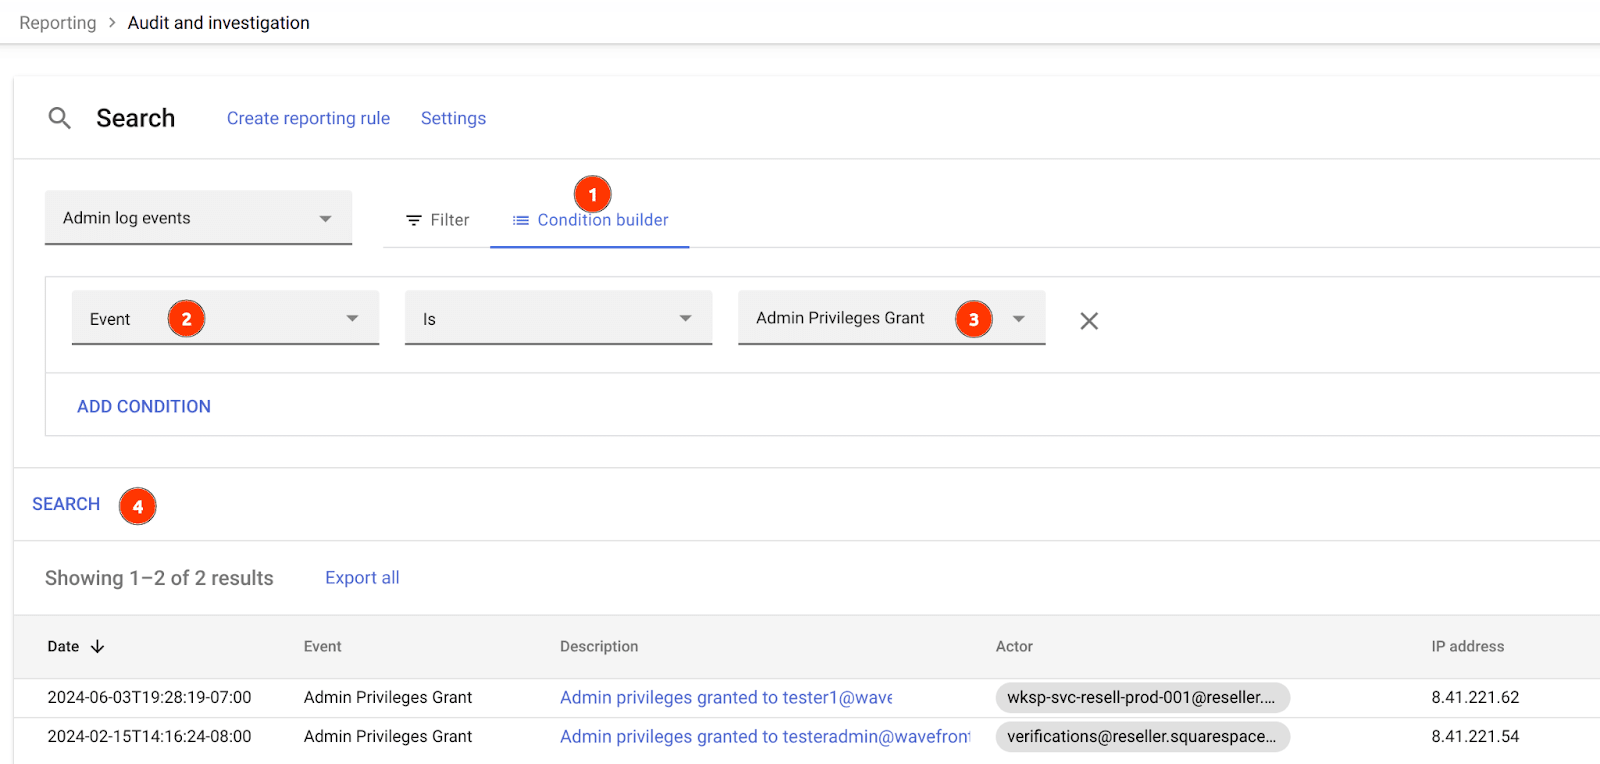Remove the Event condition with X icon
This screenshot has height=764, width=1600.
[1089, 321]
